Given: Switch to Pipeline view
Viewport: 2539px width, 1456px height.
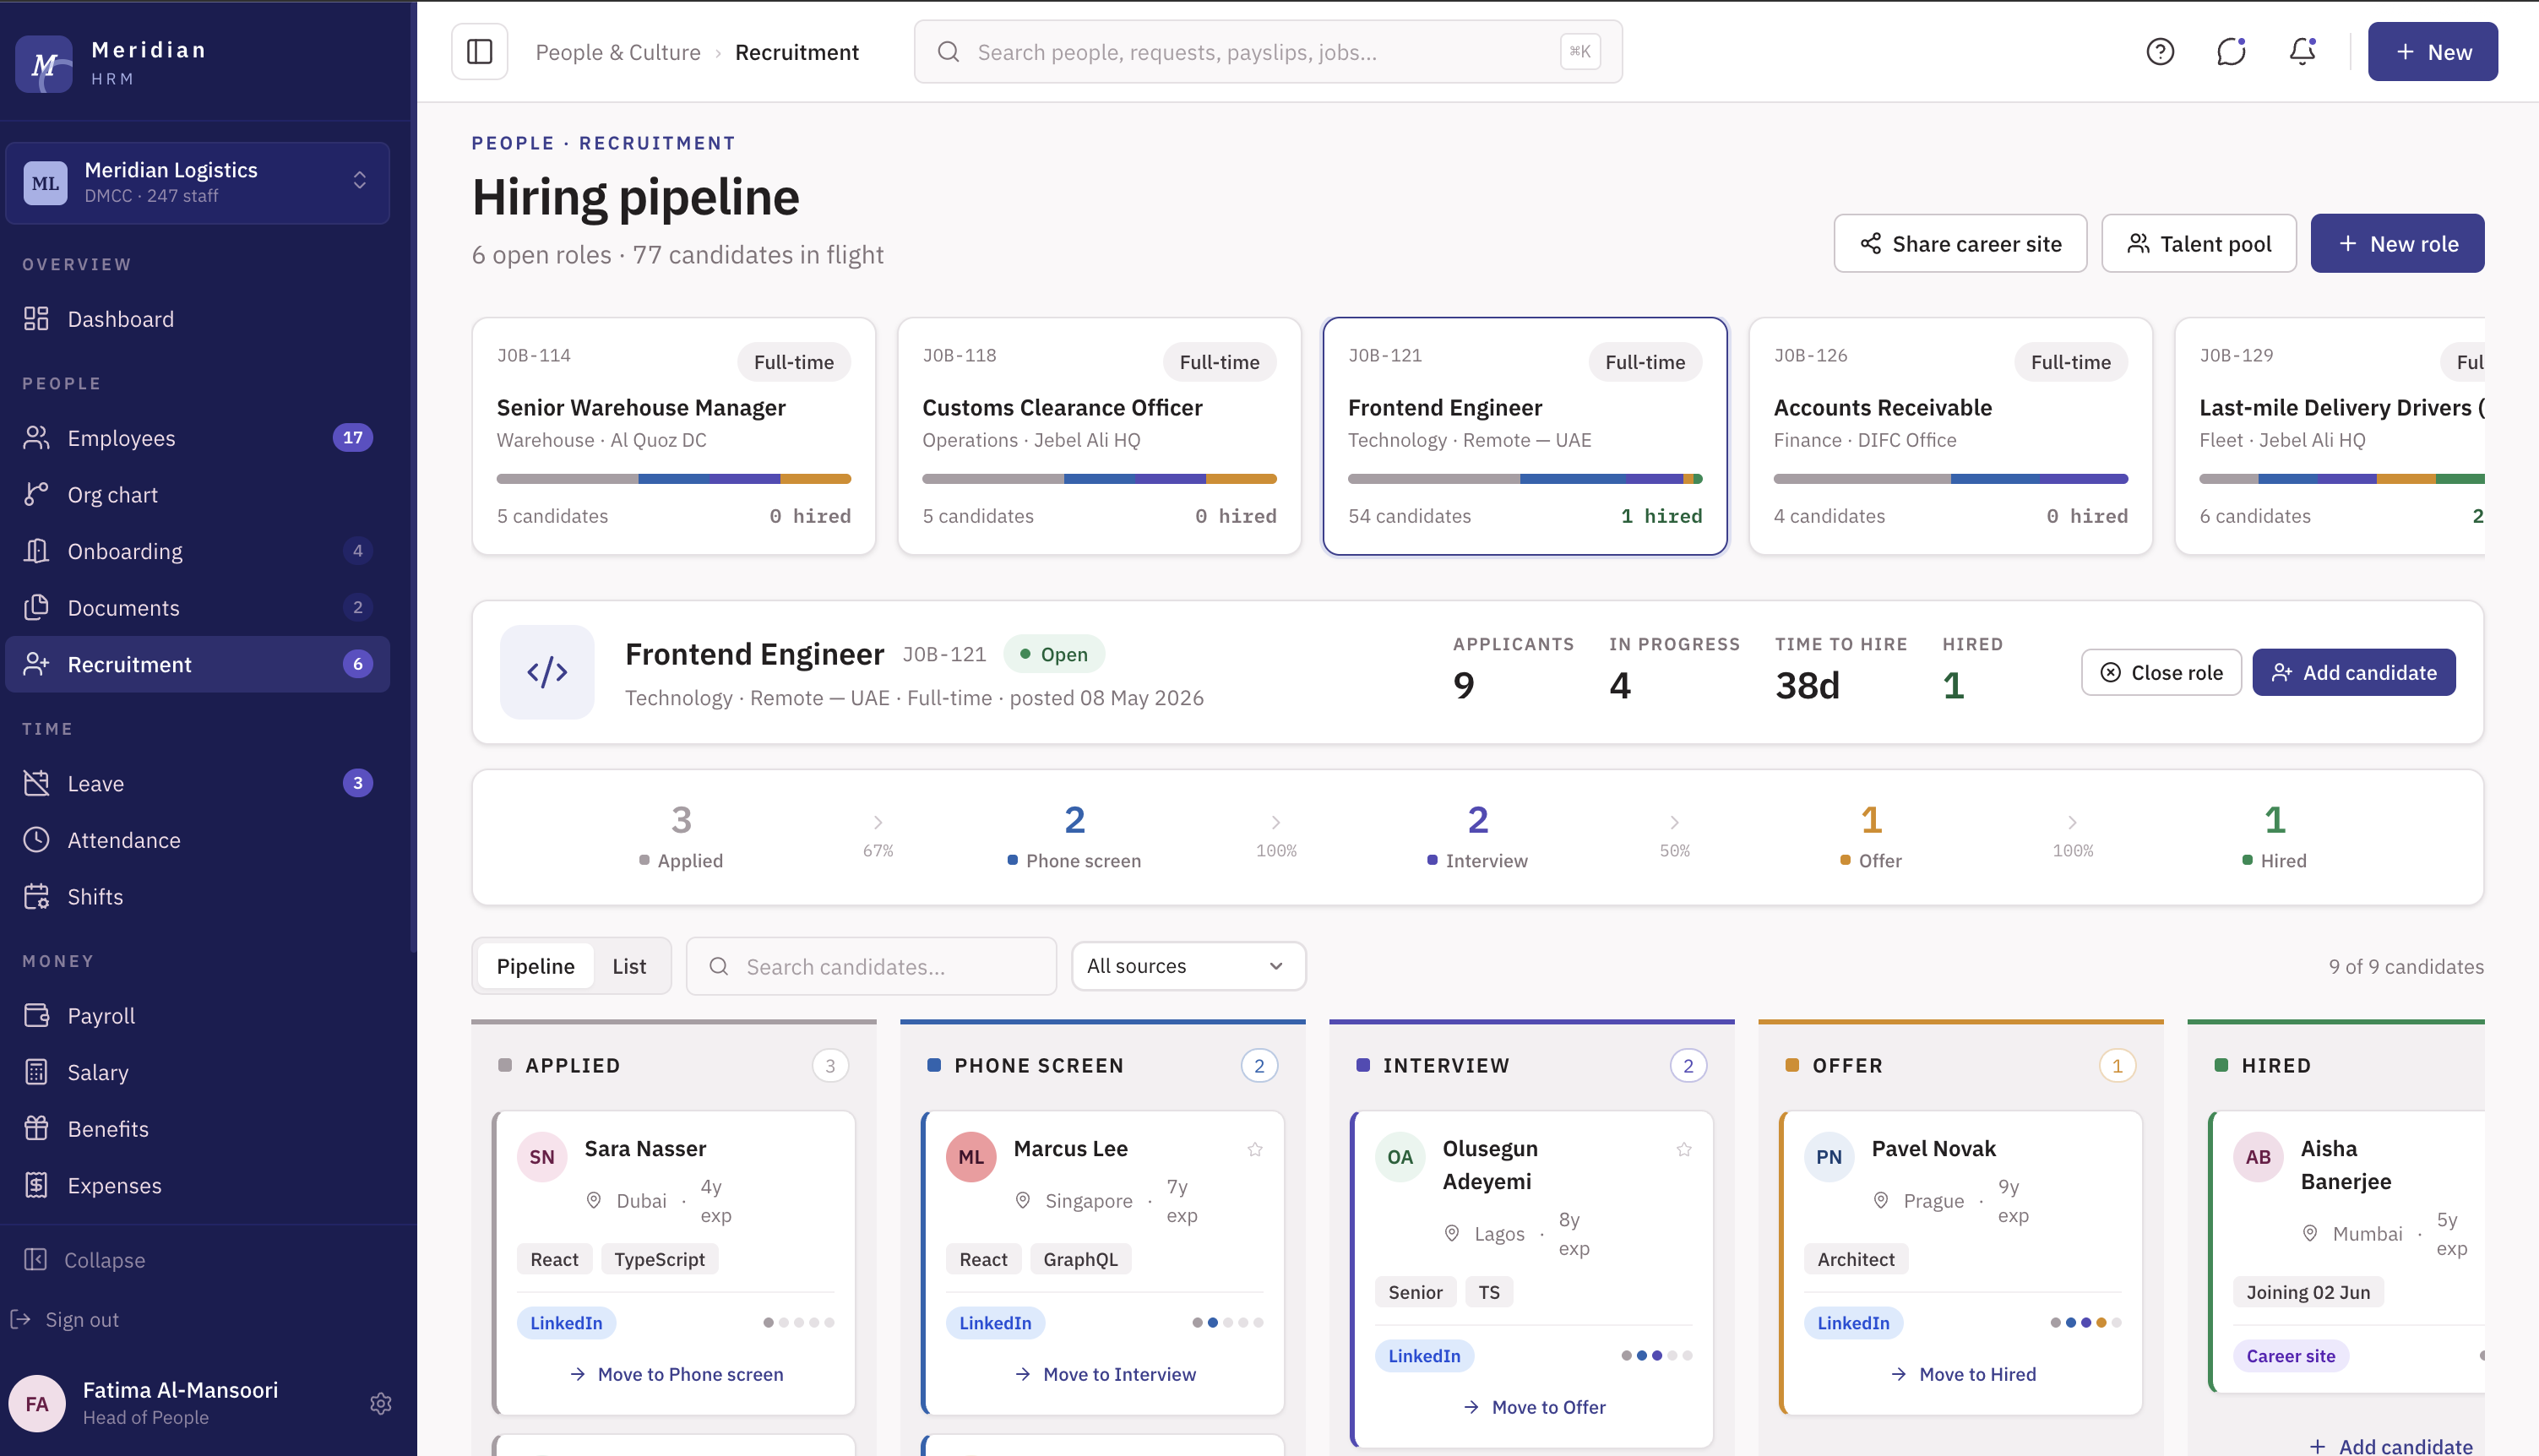Looking at the screenshot, I should coord(535,966).
